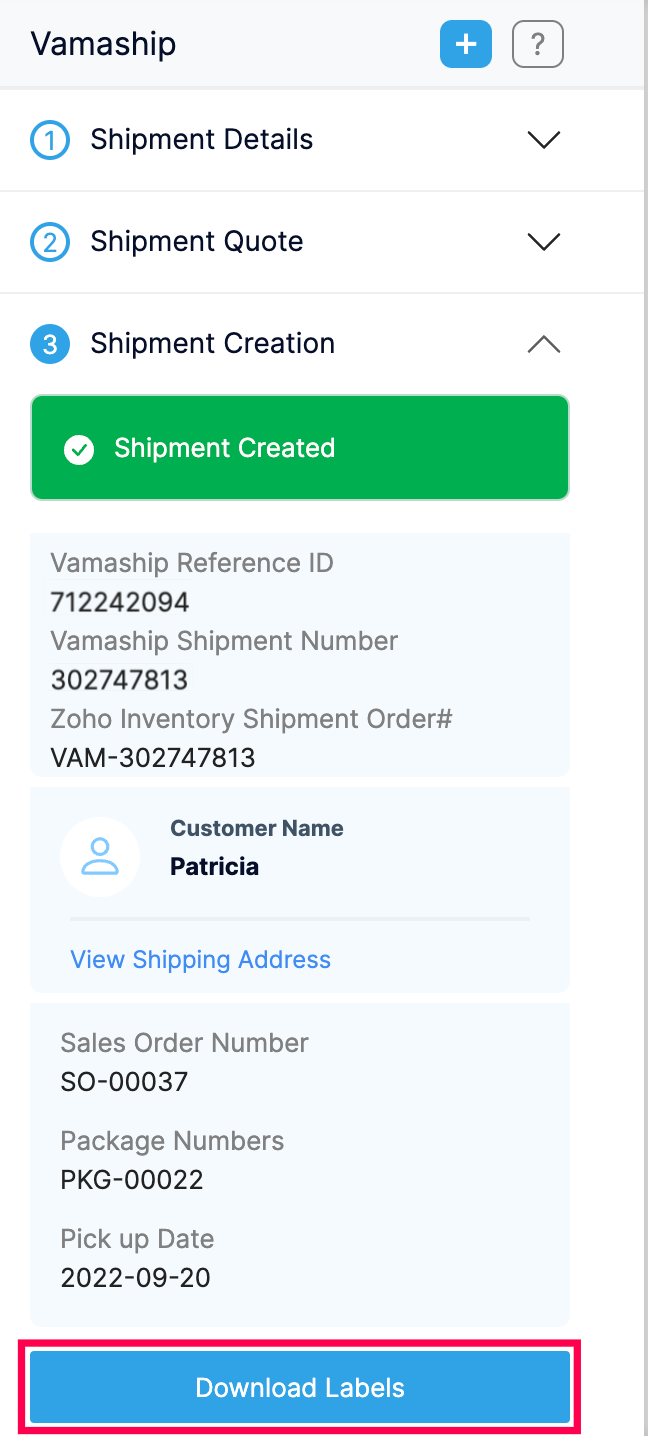This screenshot has width=648, height=1436.
Task: Click the step 3 filled circle icon
Action: (x=50, y=344)
